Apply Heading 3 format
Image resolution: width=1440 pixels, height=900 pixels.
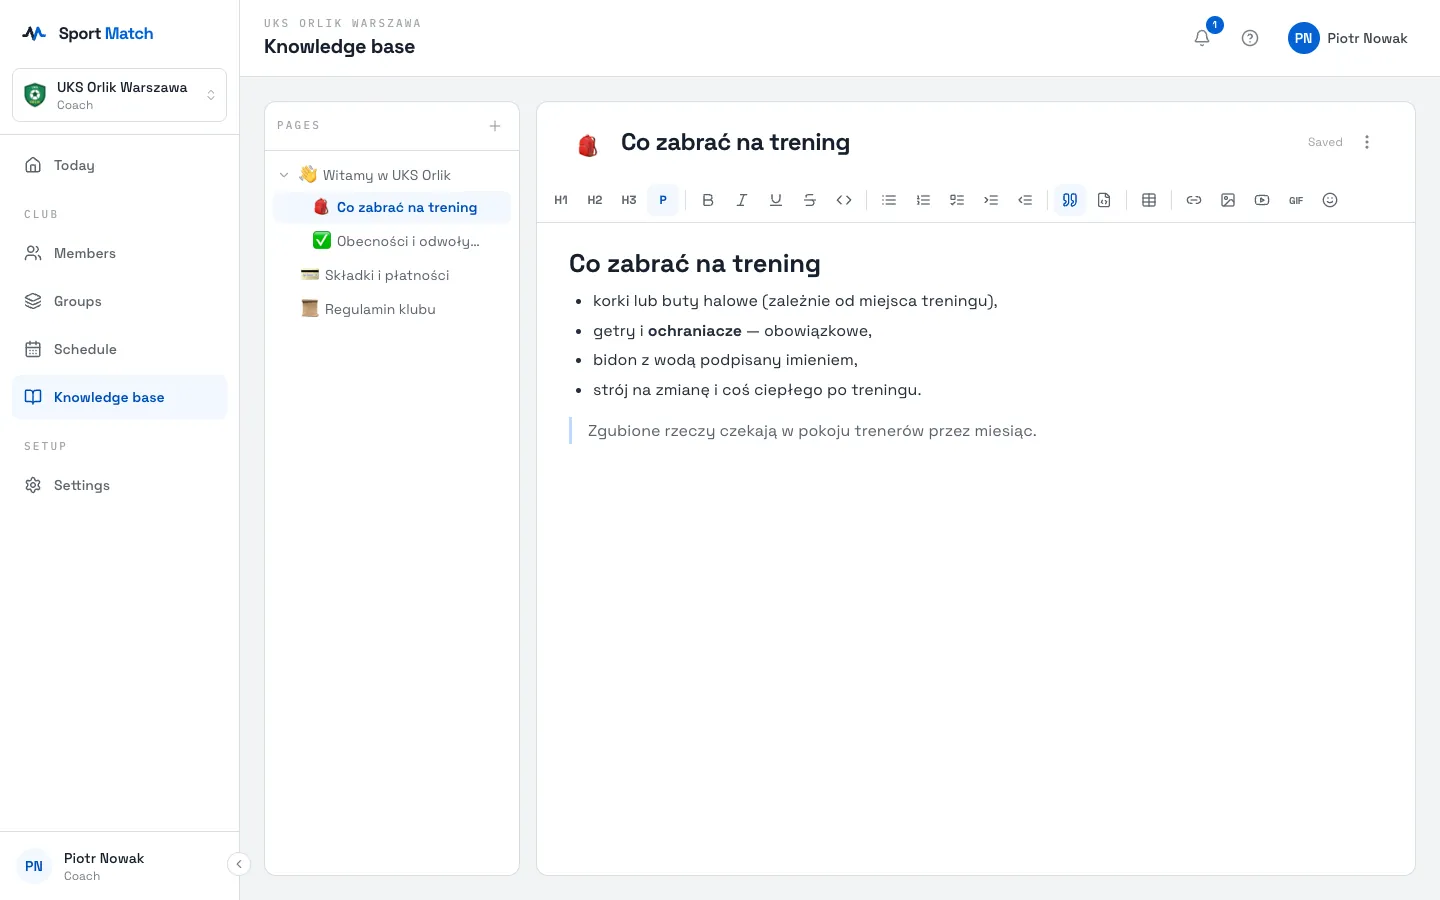(629, 200)
